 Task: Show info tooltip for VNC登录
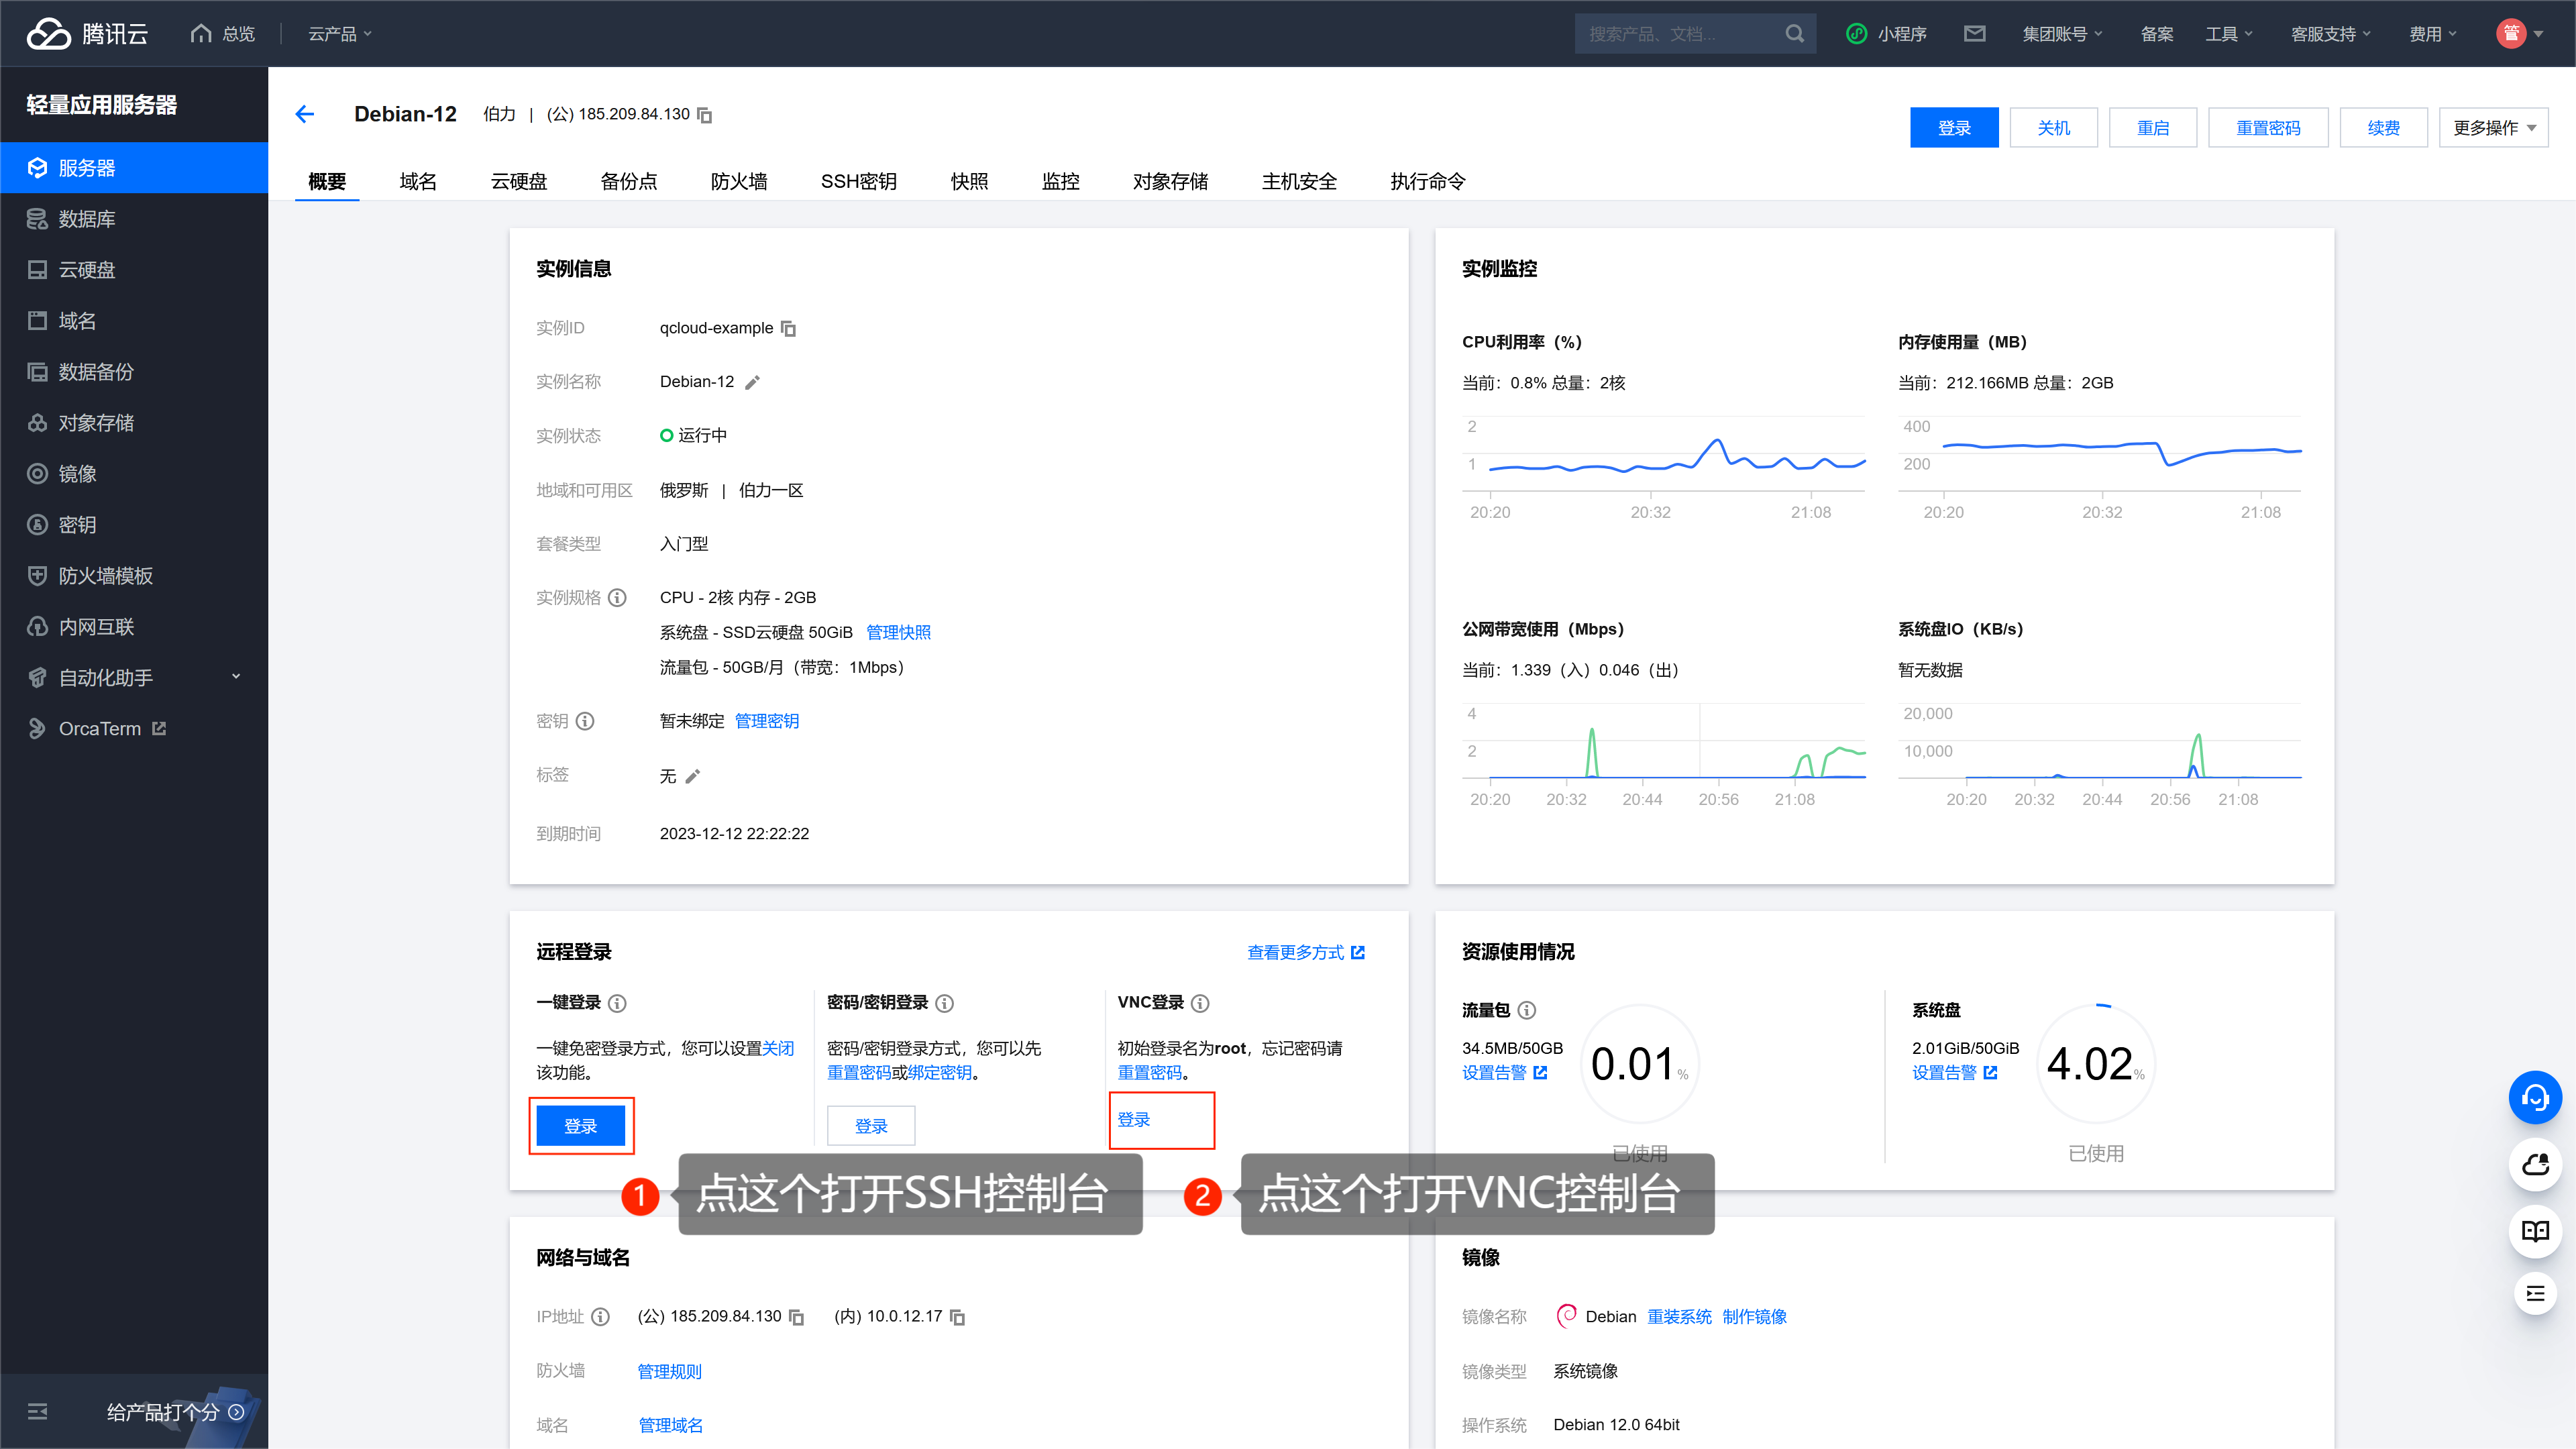pos(1200,1003)
